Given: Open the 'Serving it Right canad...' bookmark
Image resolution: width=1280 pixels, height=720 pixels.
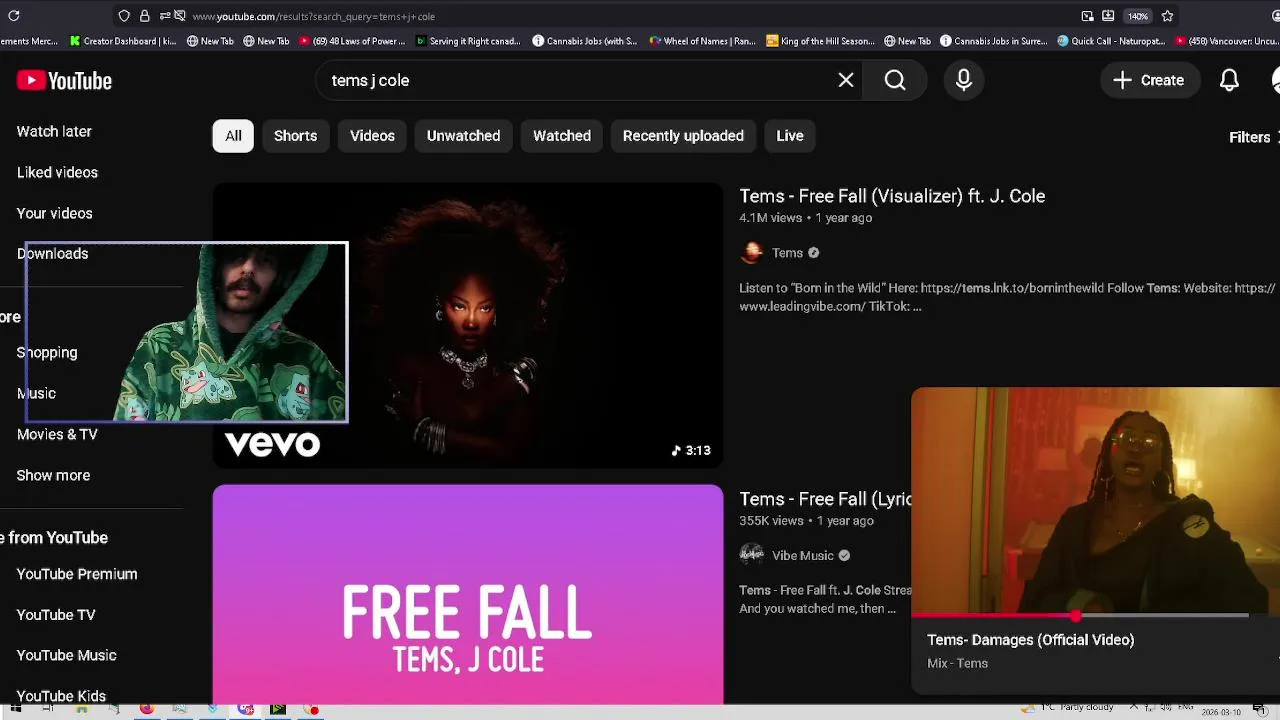Looking at the screenshot, I should (x=468, y=41).
